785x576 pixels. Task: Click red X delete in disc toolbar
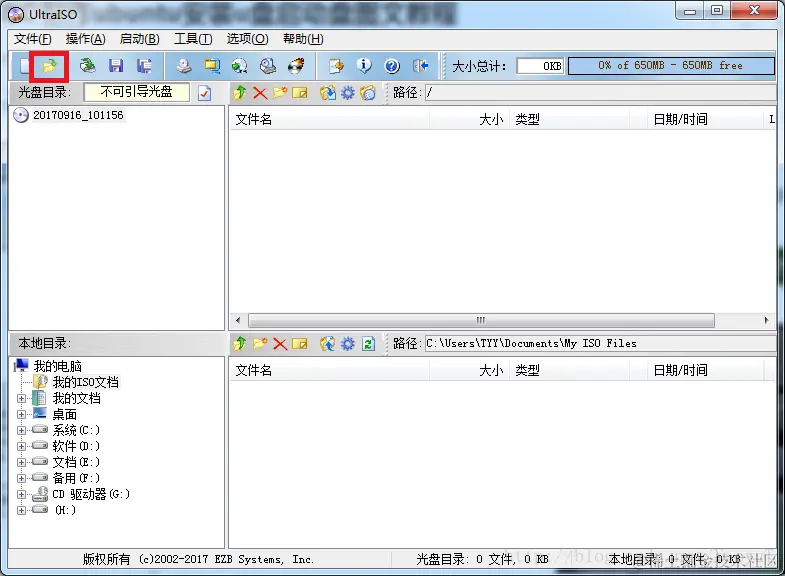(260, 93)
